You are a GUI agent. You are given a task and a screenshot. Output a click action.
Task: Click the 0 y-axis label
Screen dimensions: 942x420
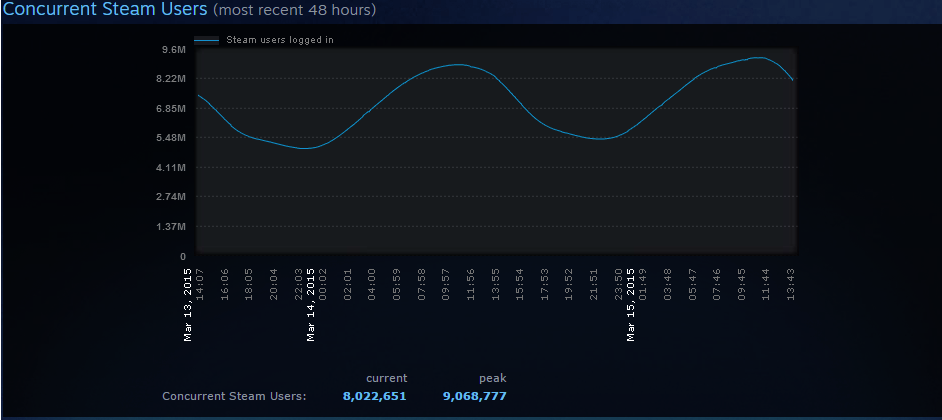(183, 257)
